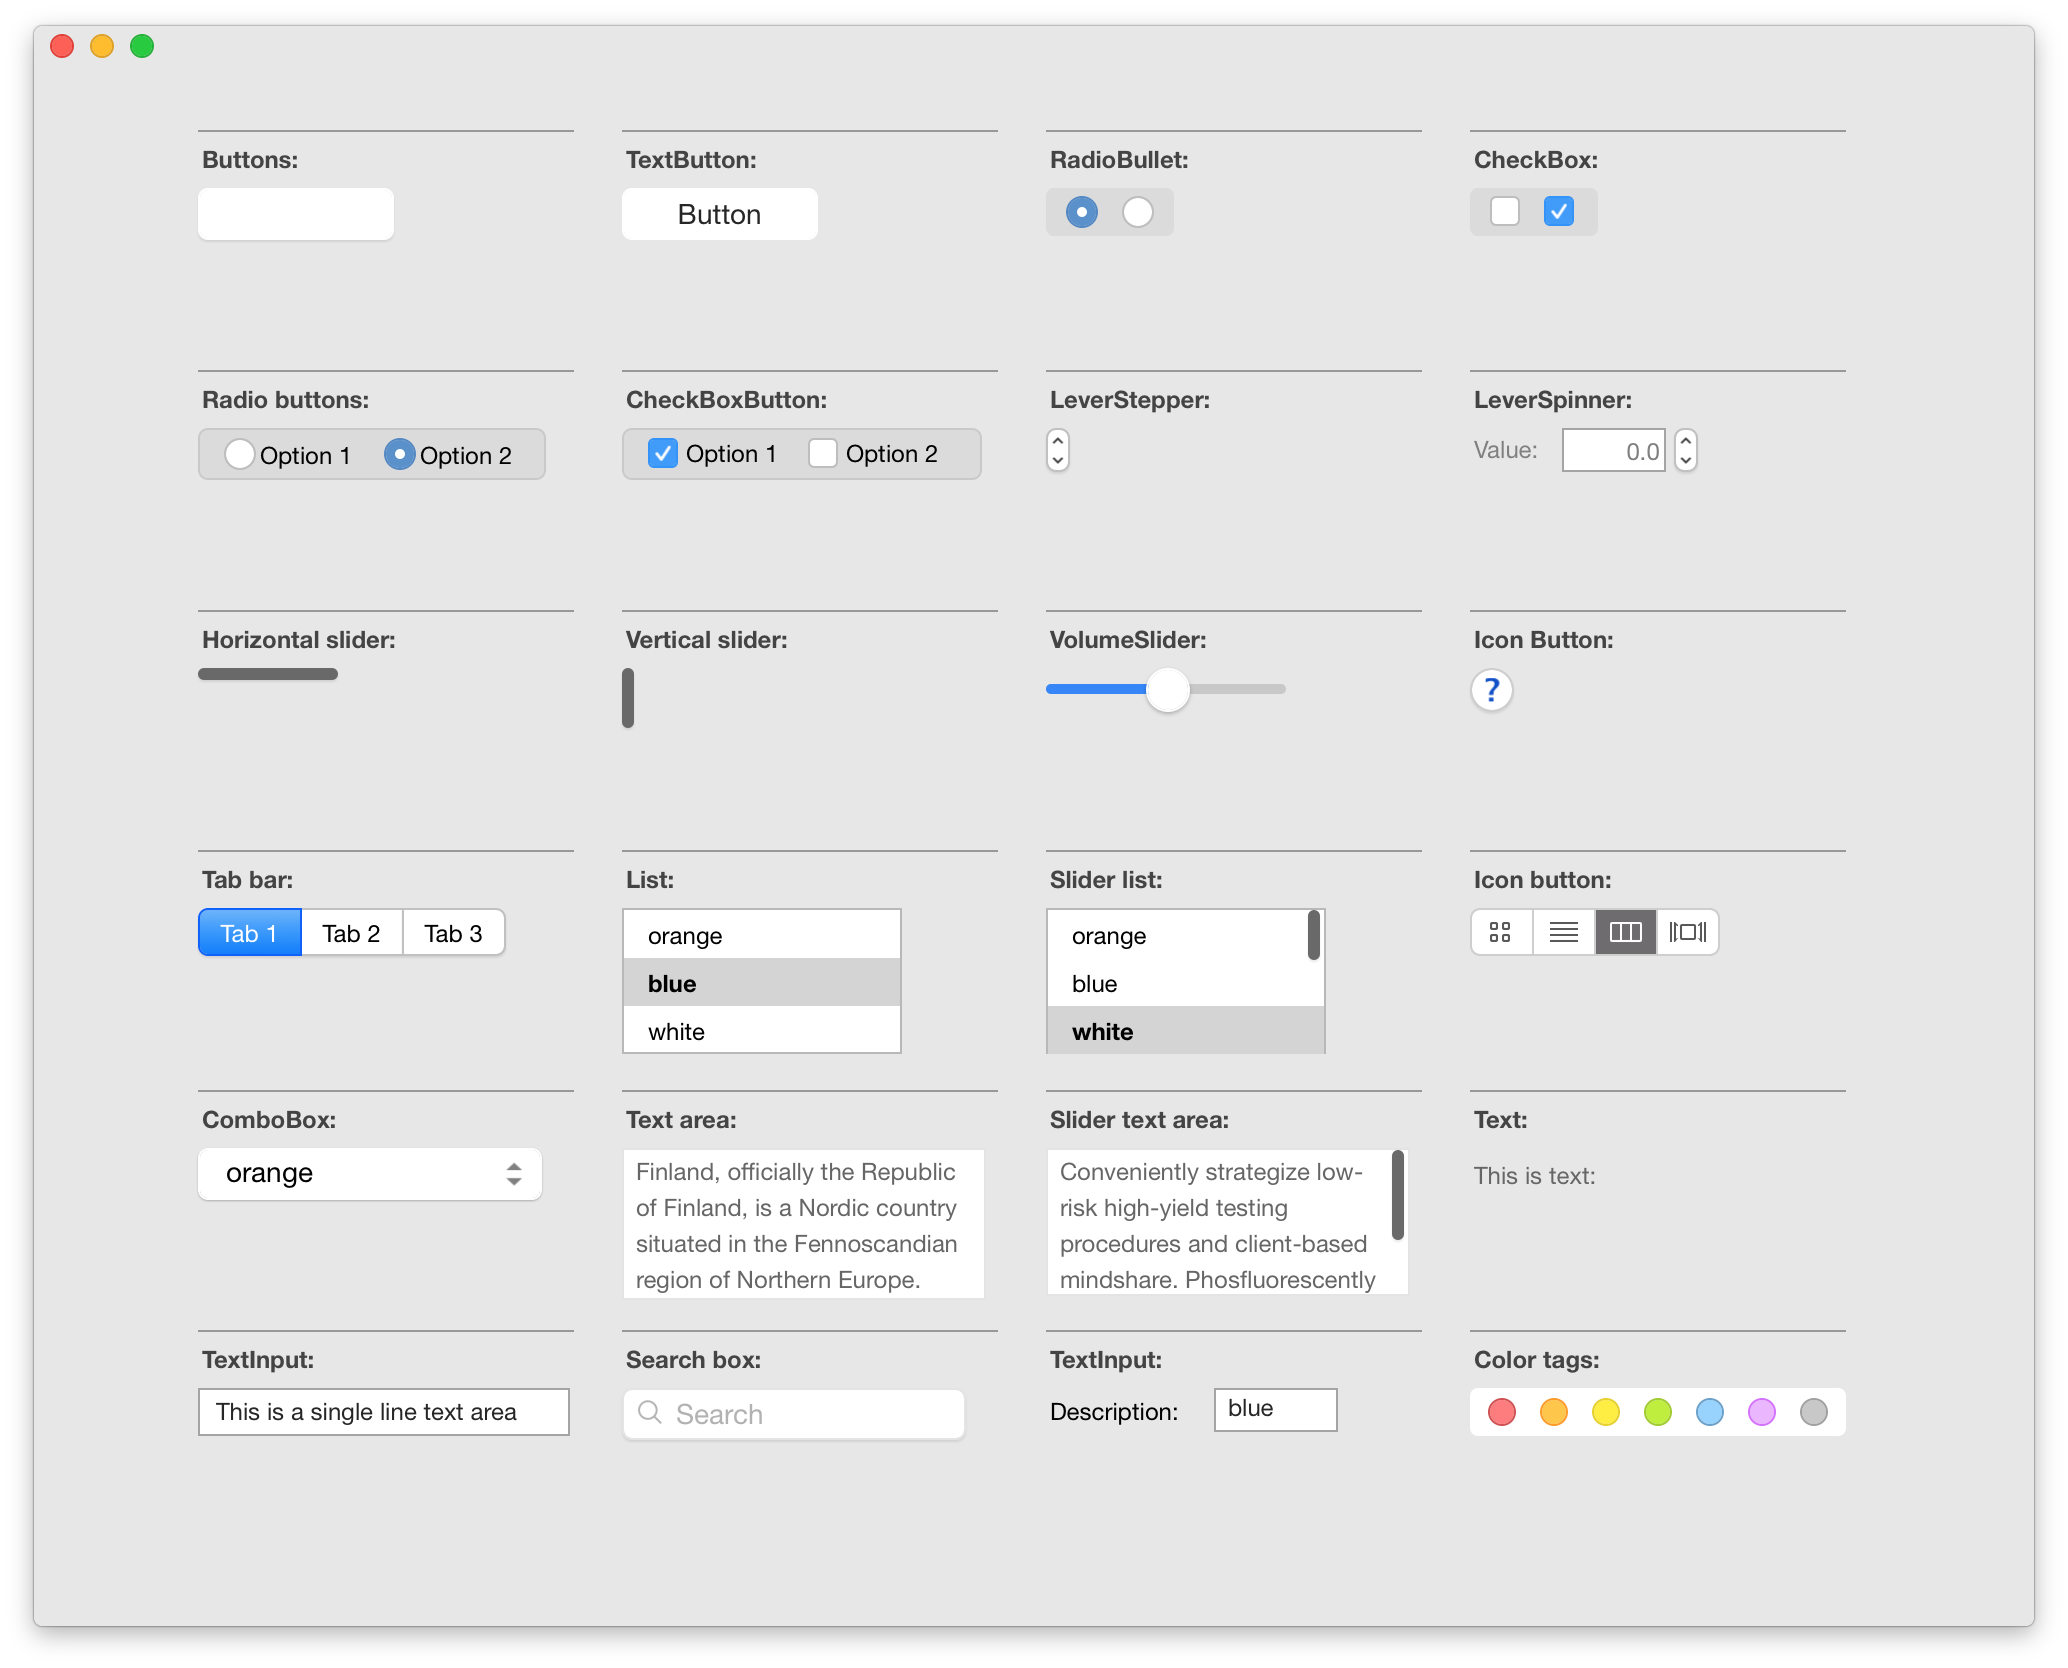
Task: Pick the red color tag
Action: point(1502,1412)
